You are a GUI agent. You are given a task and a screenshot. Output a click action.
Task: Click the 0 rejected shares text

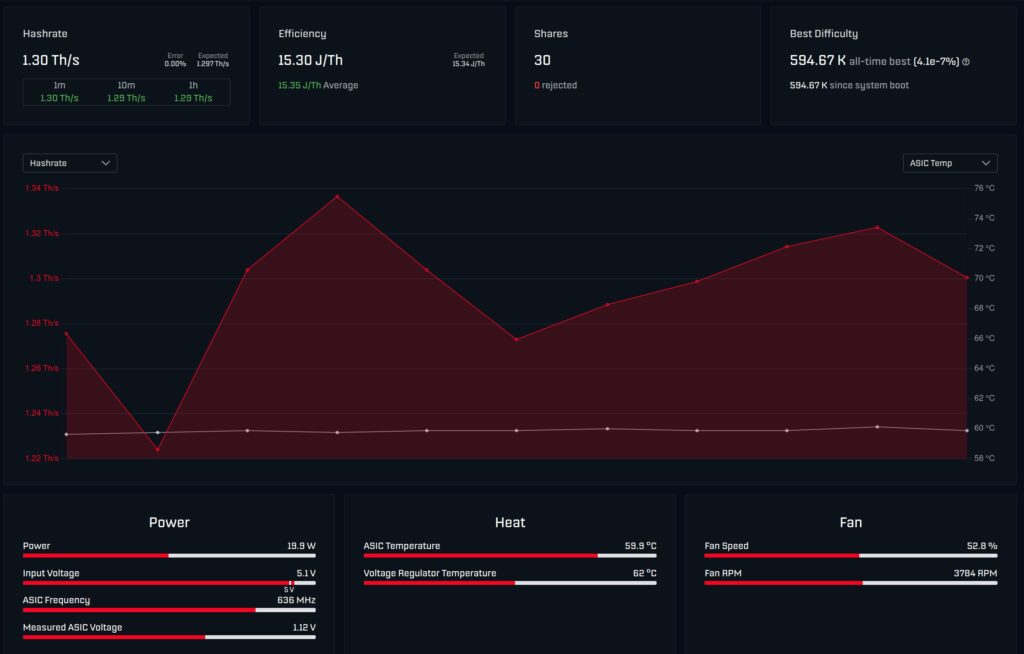[556, 86]
